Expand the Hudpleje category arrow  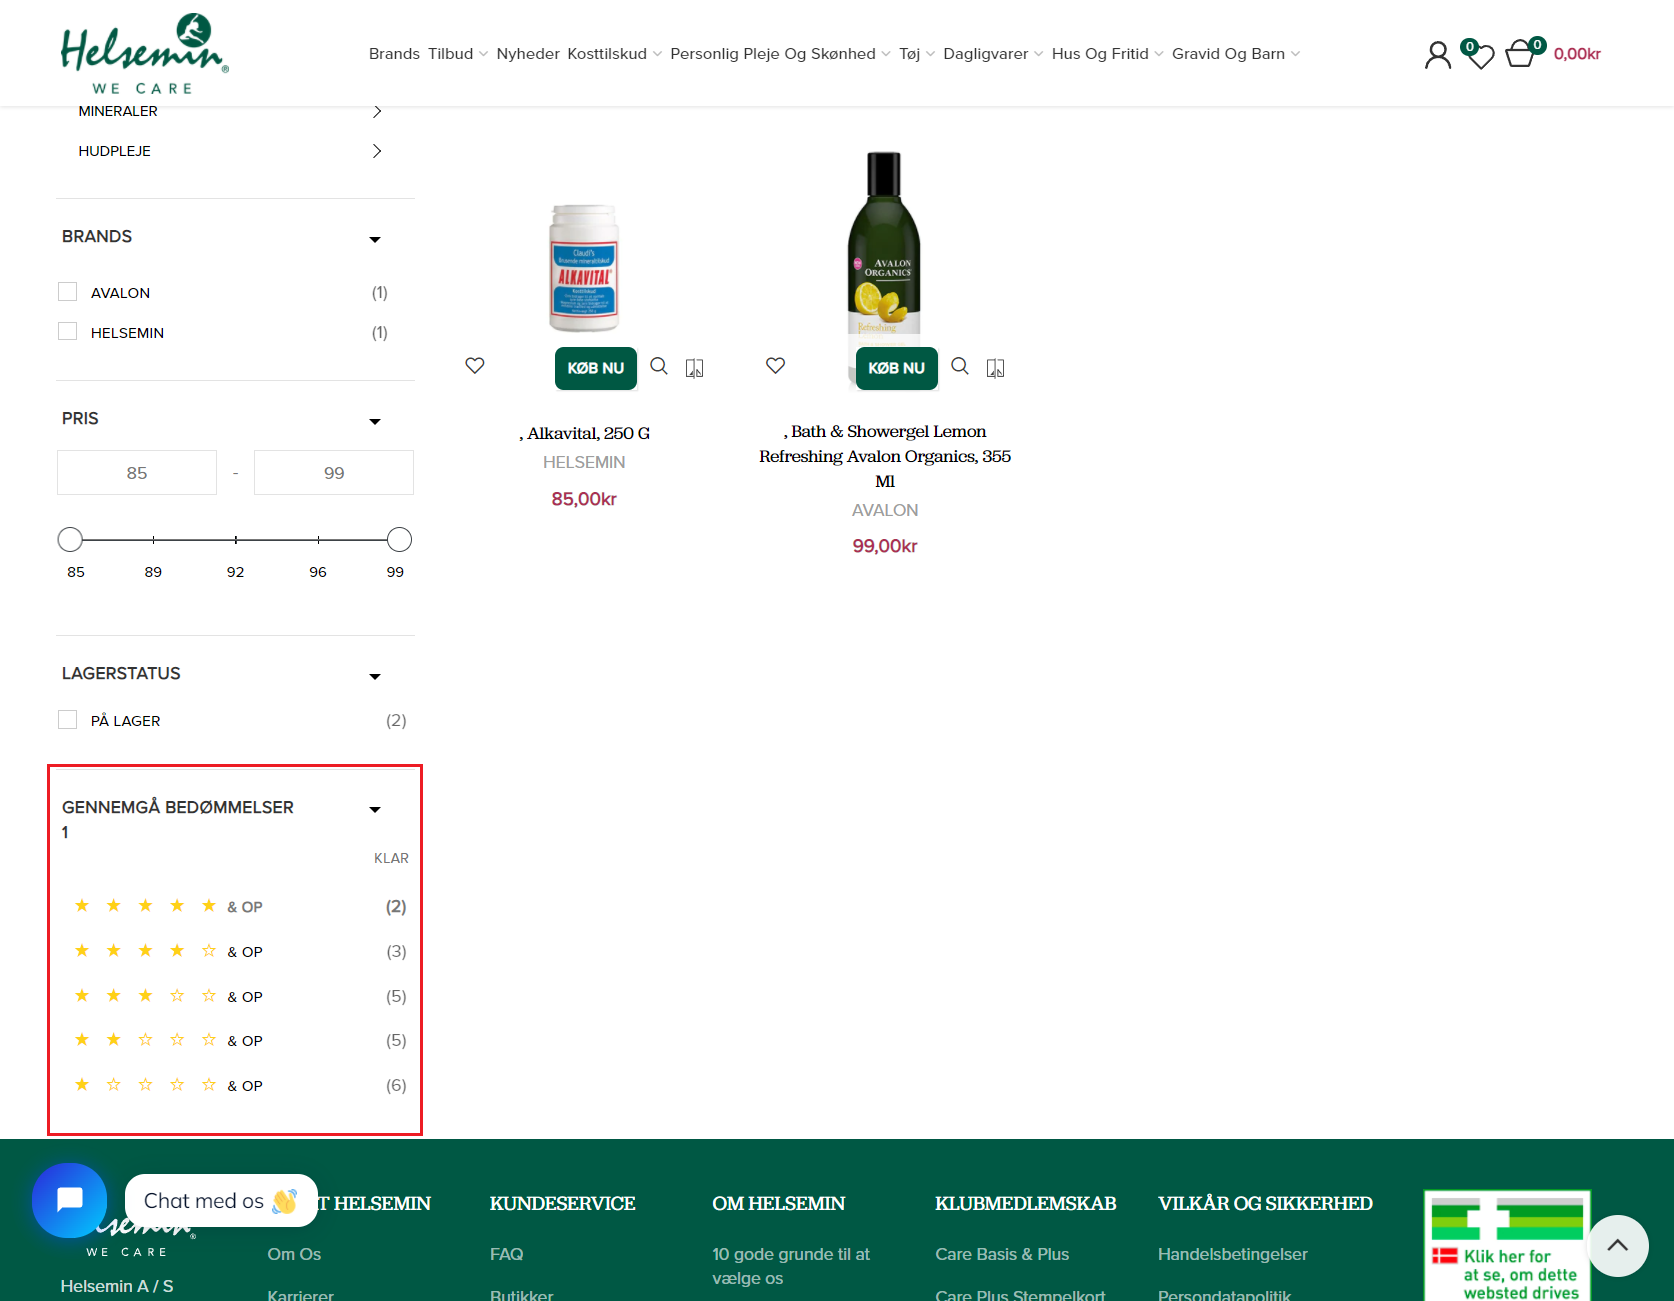pos(377,151)
